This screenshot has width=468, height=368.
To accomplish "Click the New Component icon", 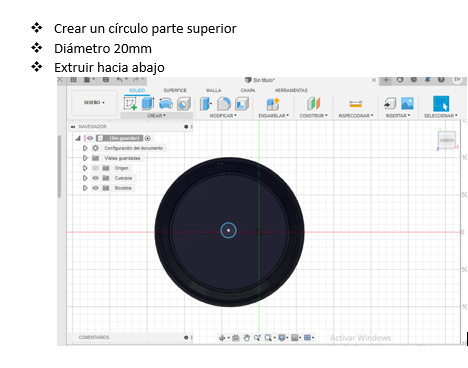I will click(273, 104).
